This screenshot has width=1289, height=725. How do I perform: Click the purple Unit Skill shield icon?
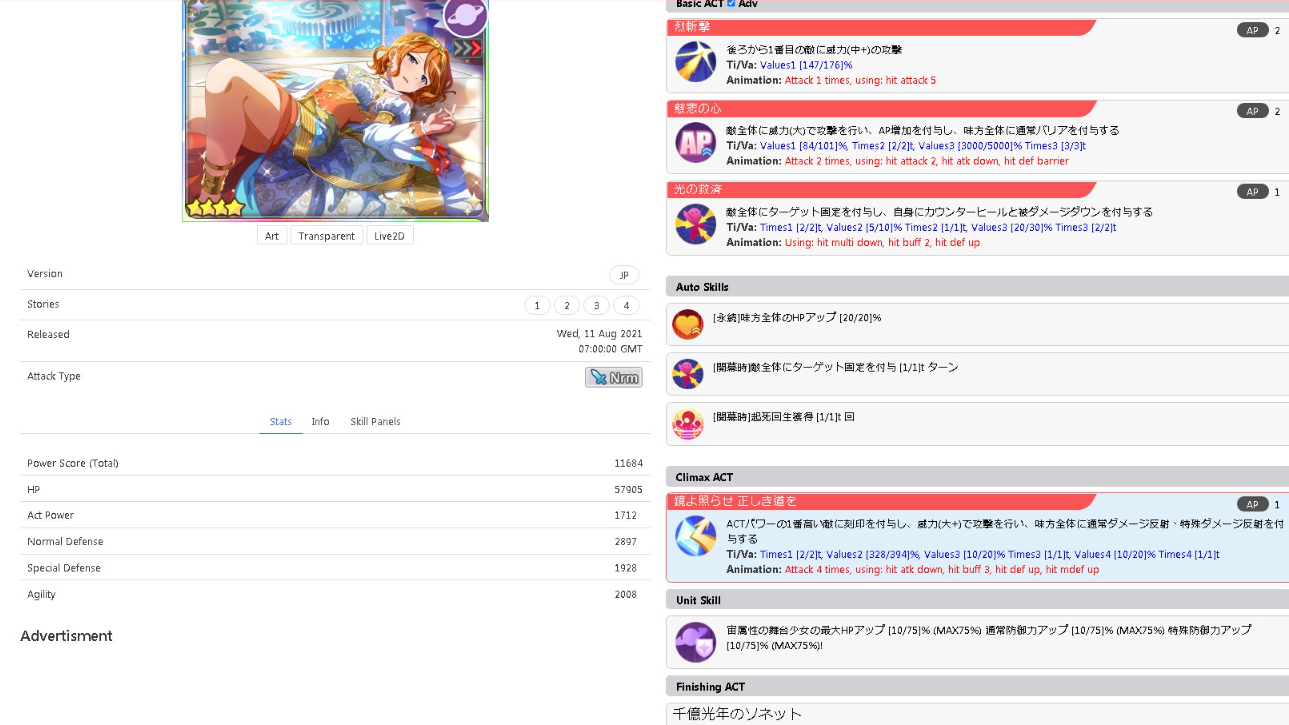pos(695,642)
